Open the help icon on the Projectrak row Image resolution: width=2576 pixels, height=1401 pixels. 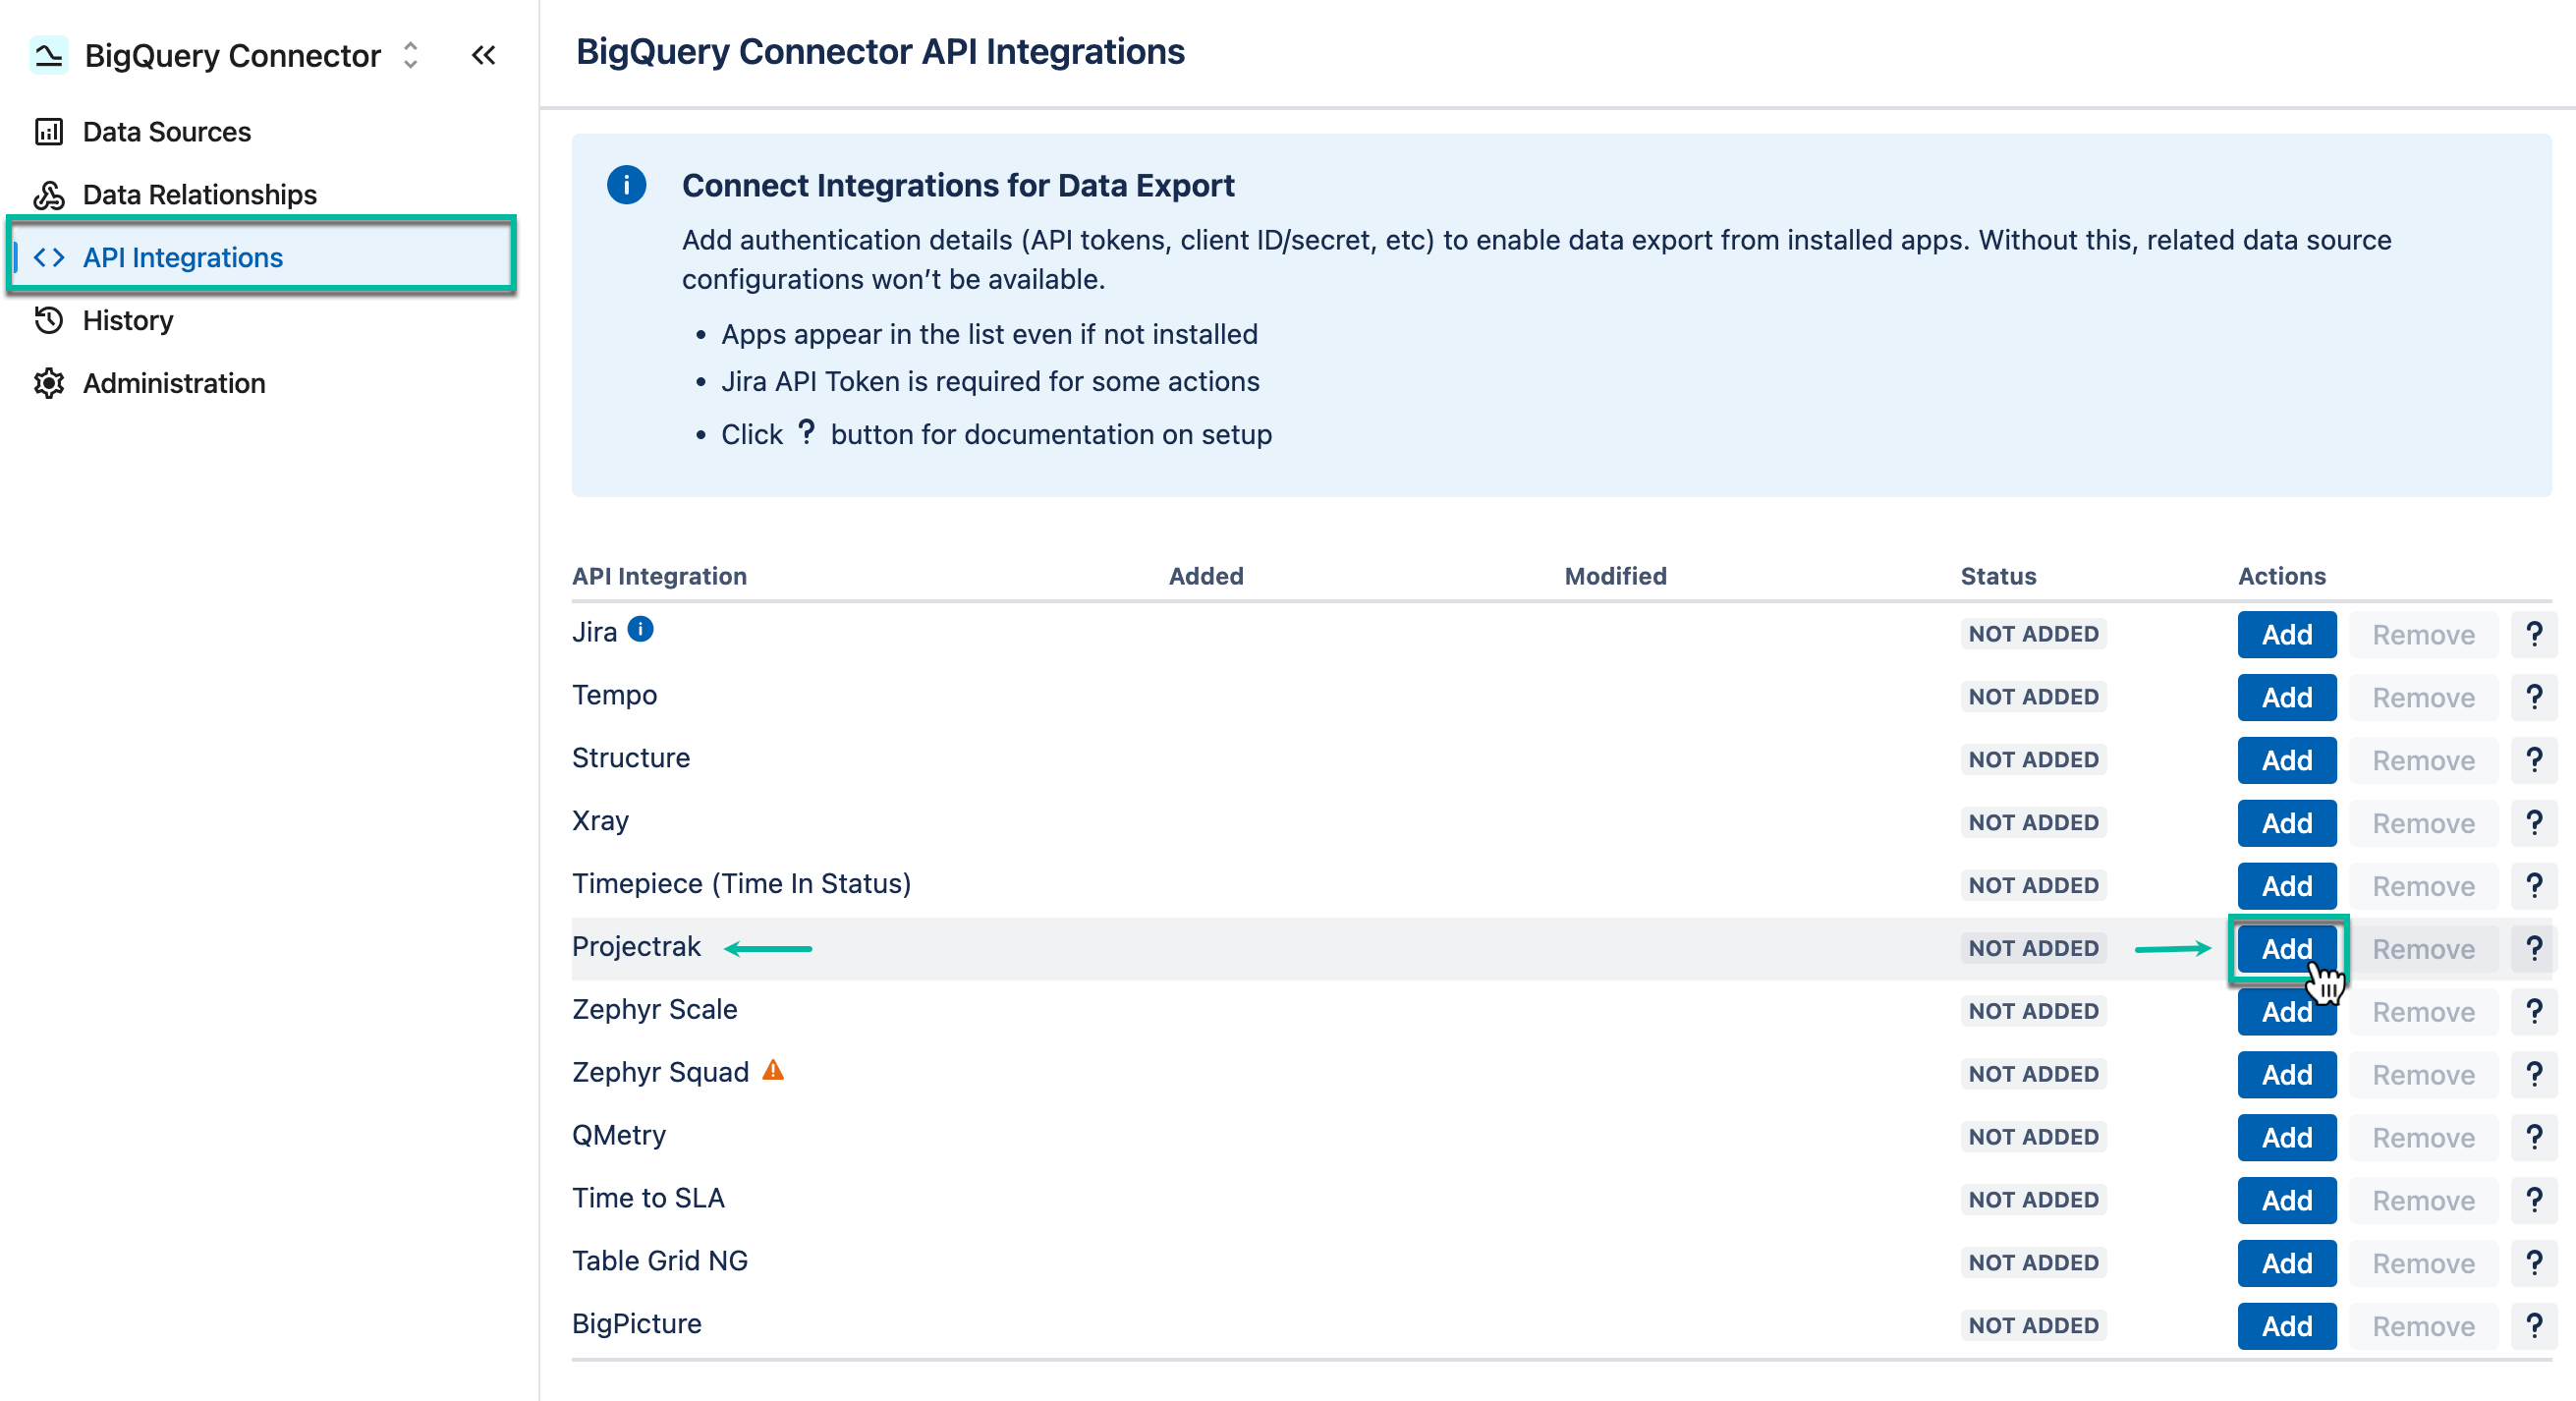point(2534,947)
